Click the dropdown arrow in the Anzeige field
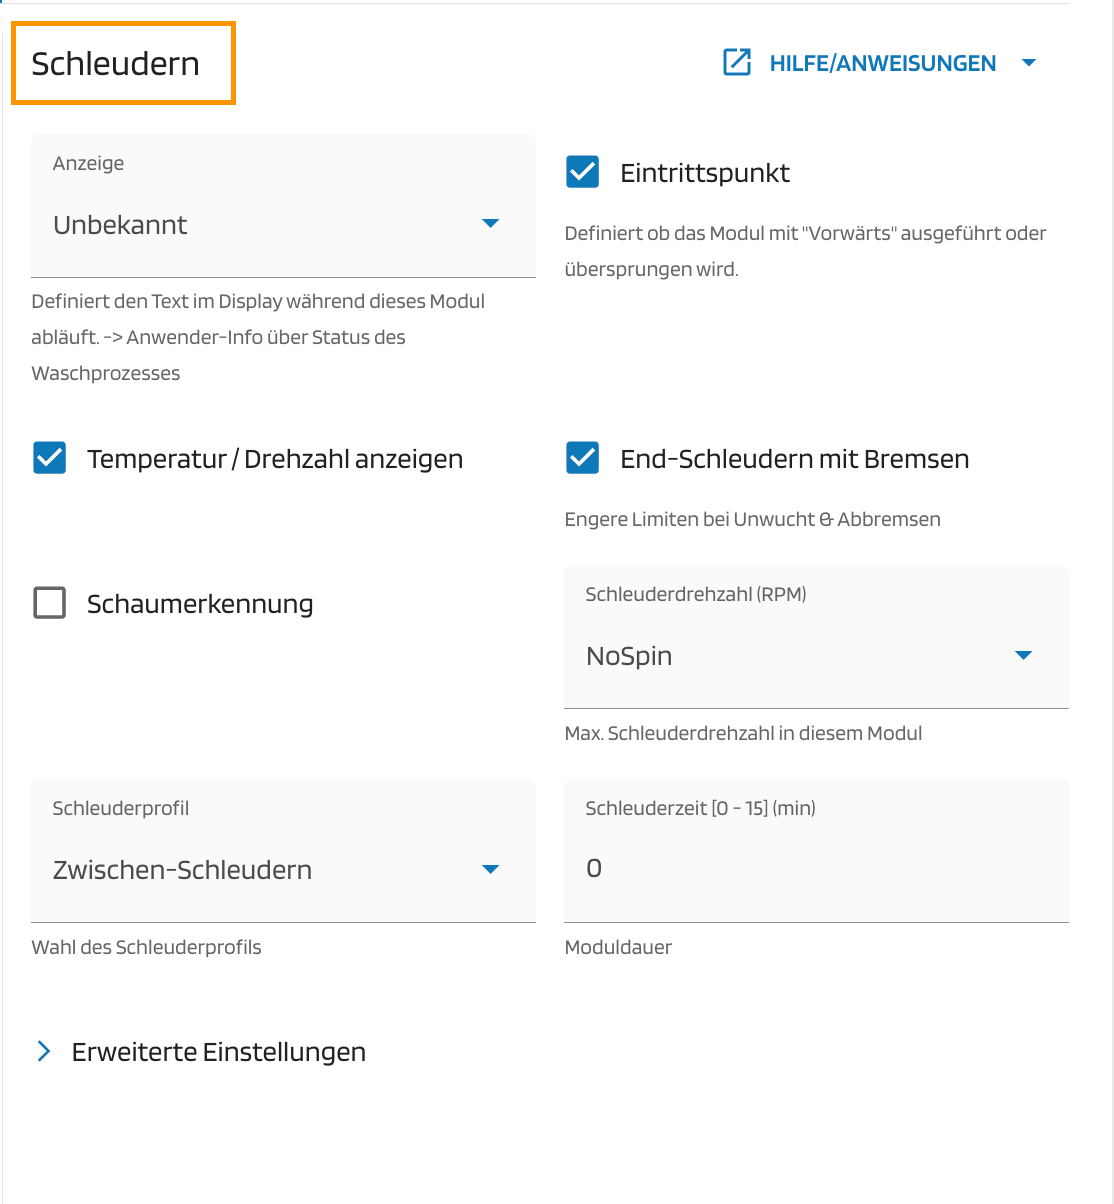Viewport: 1114px width, 1204px height. (x=491, y=225)
